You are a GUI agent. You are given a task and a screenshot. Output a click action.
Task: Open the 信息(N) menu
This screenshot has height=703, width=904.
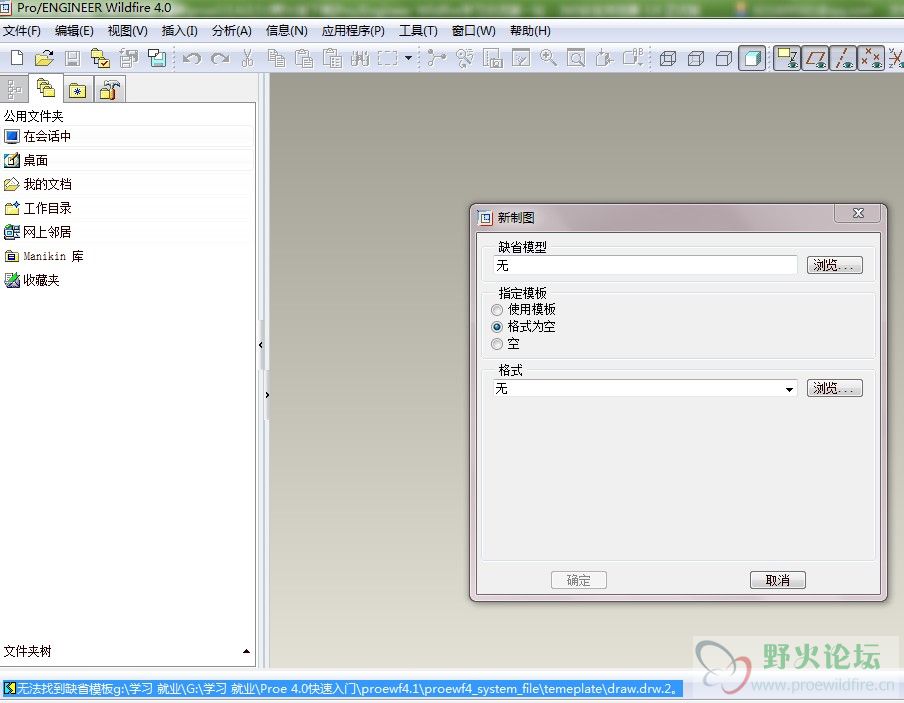point(287,31)
